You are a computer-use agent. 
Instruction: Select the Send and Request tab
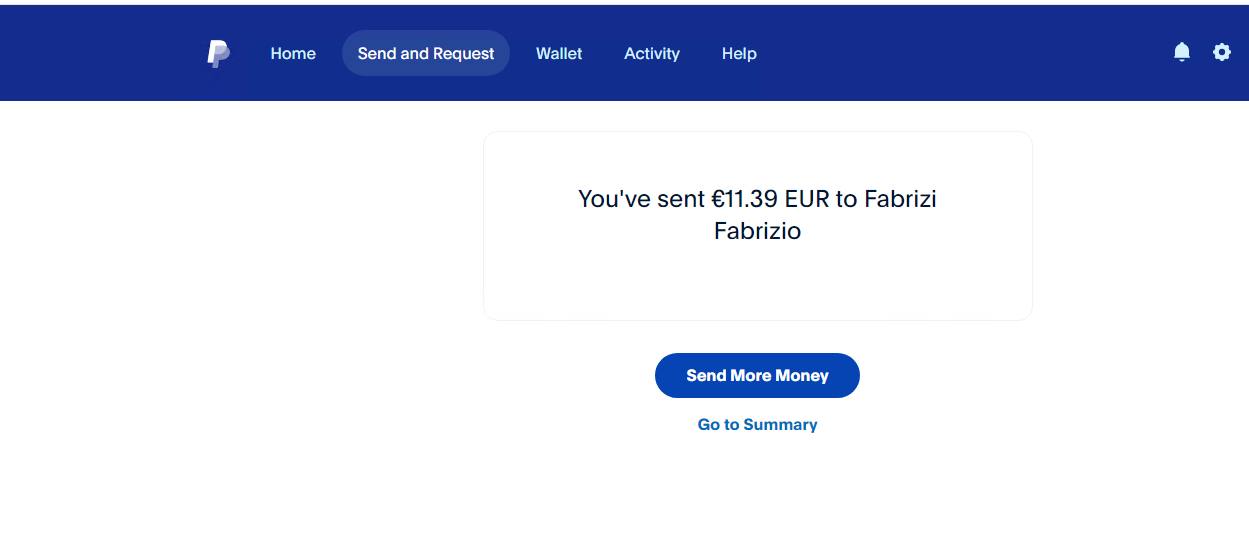coord(426,54)
